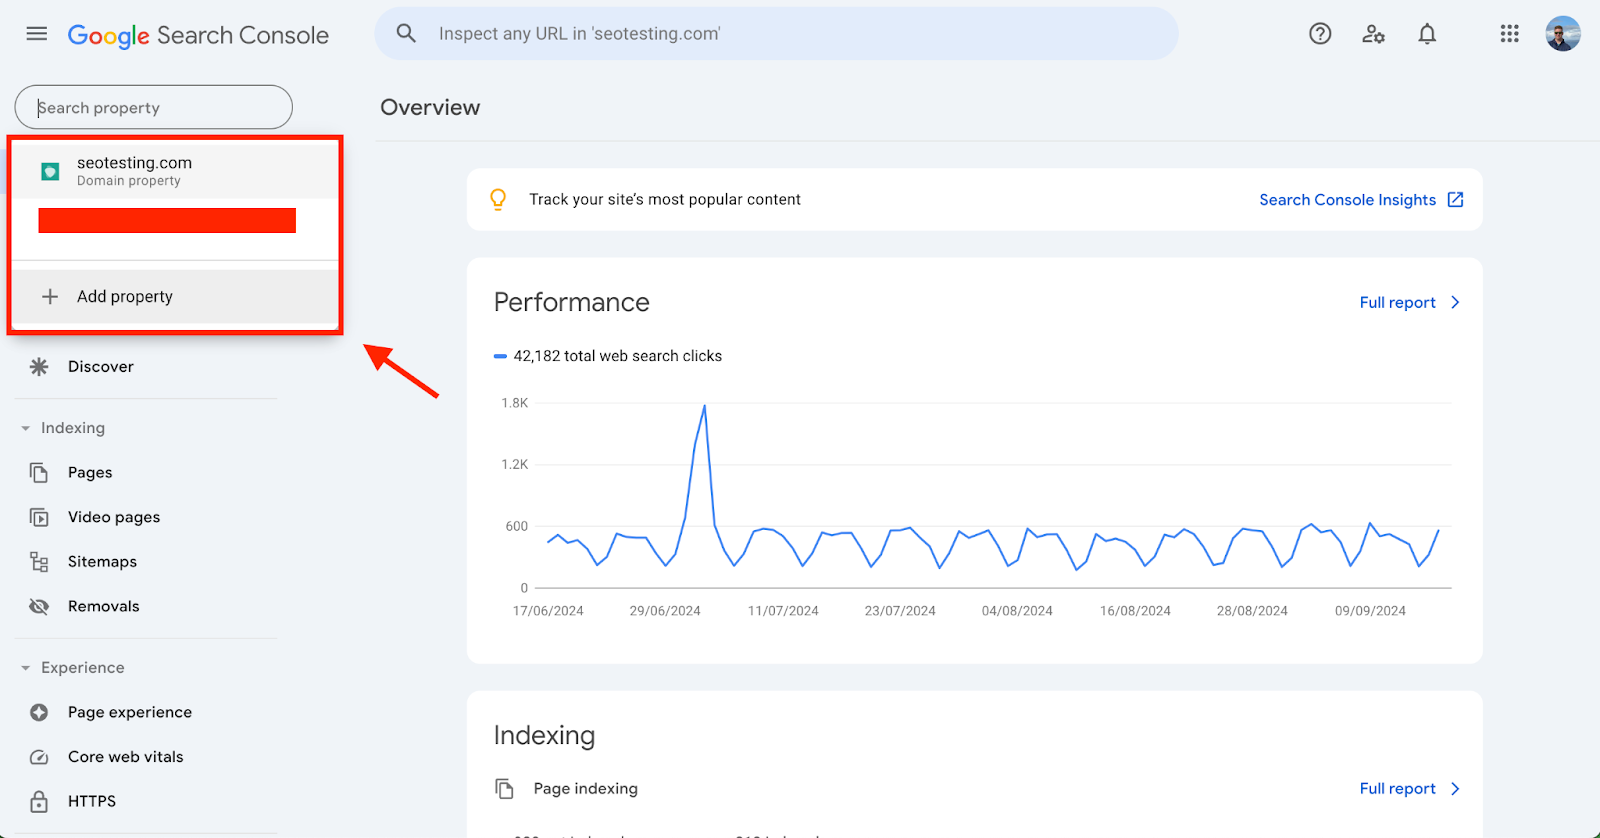This screenshot has height=838, width=1600.
Task: Click the search magnifier icon
Action: (x=406, y=33)
